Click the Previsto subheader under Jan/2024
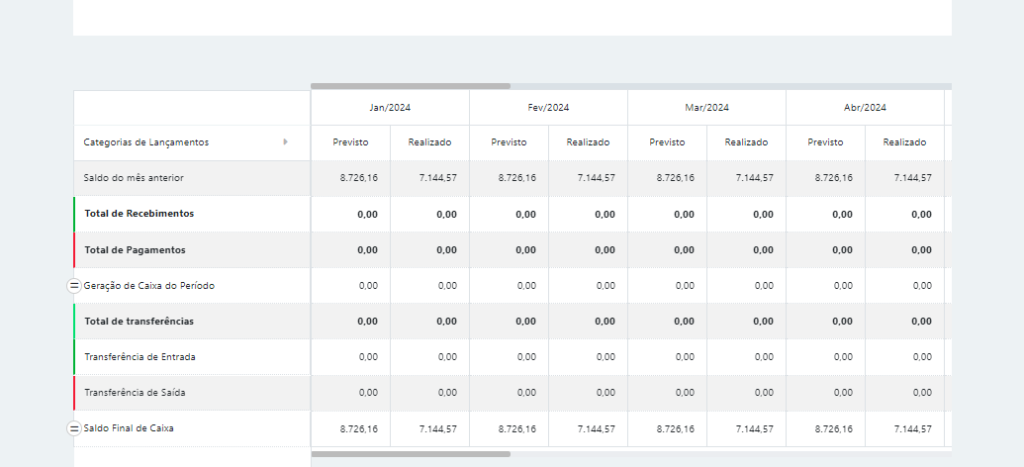Viewport: 1024px width, 467px height. click(x=350, y=142)
